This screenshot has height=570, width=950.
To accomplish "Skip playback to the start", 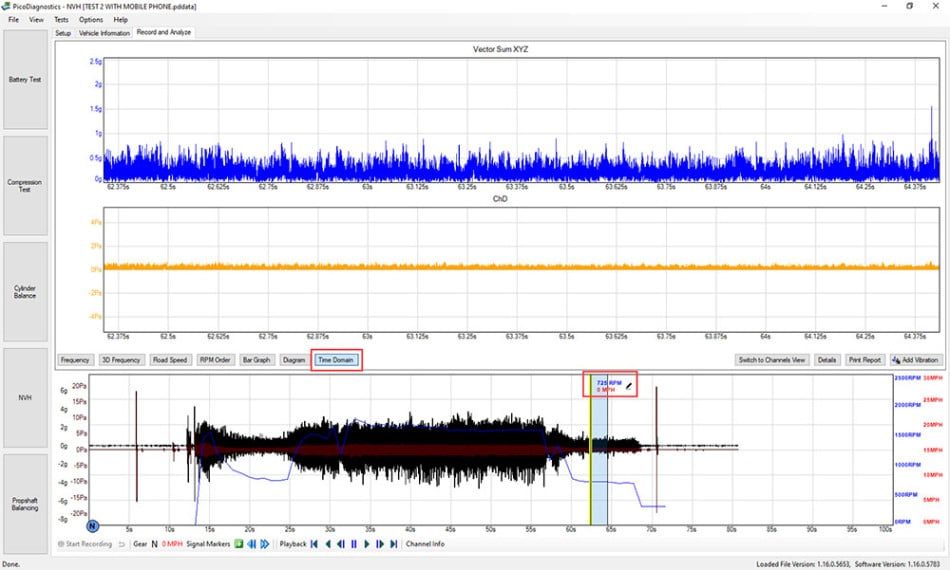I will point(314,544).
